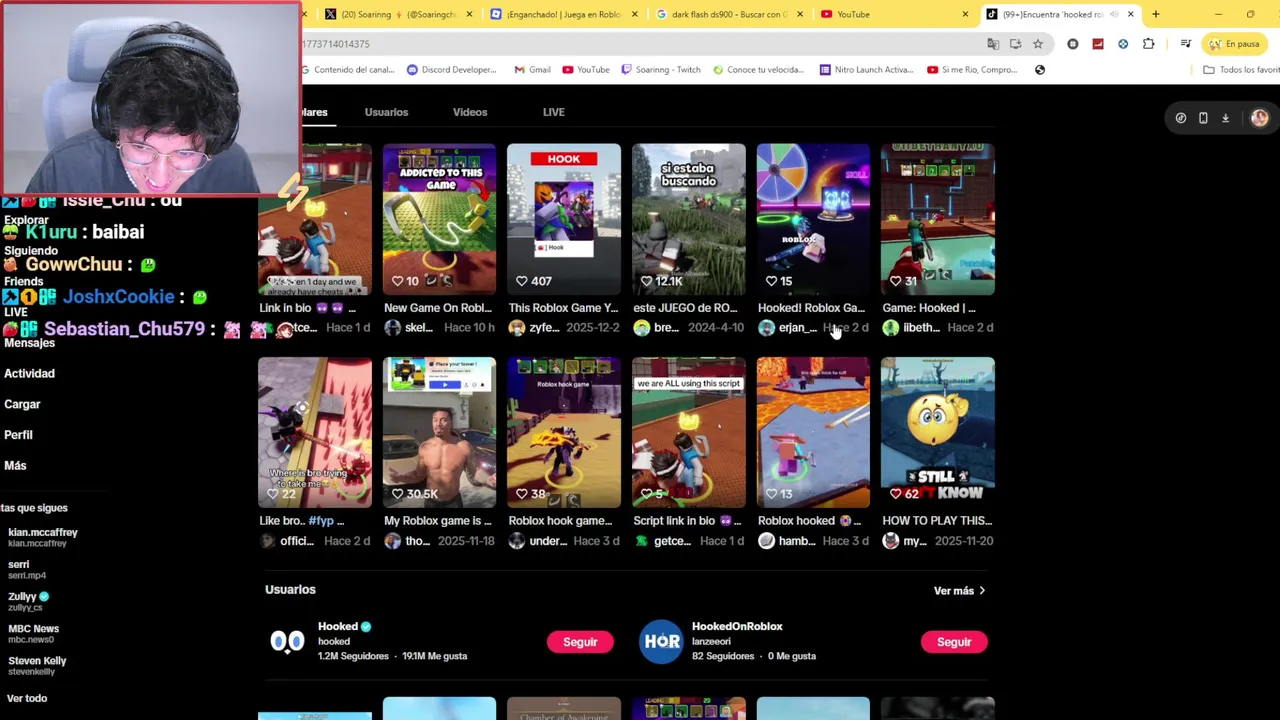This screenshot has width=1280, height=720.
Task: Bookmark this page with the star icon
Action: [x=1038, y=44]
